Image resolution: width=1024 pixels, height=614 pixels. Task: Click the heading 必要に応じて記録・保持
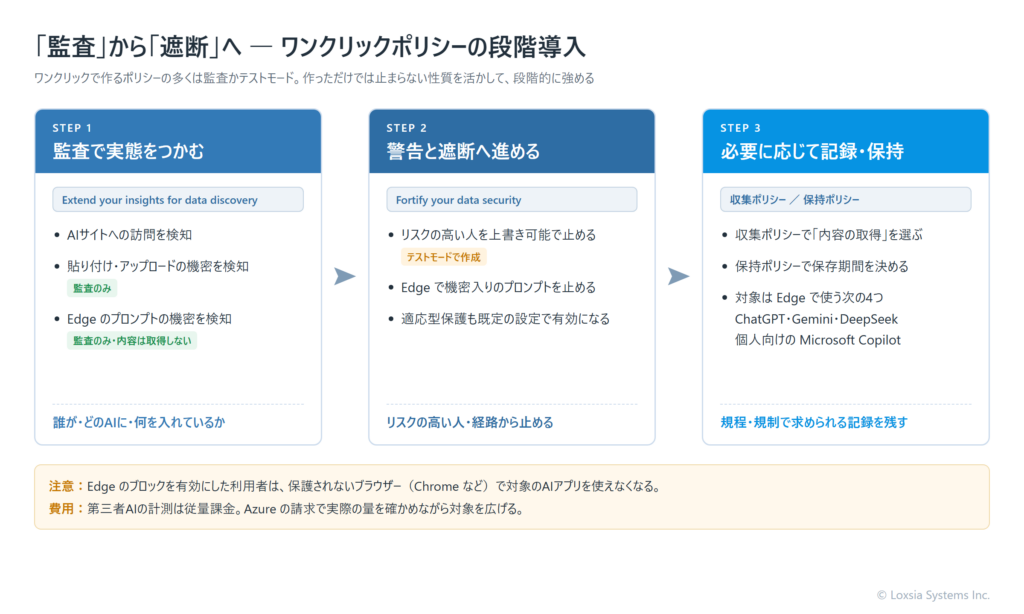pos(812,152)
